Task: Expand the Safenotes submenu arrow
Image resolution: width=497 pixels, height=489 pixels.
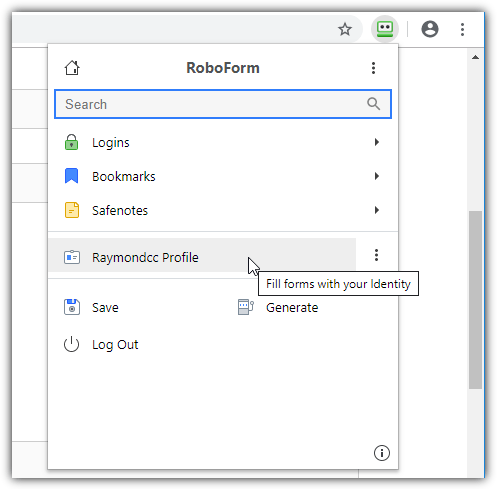Action: [x=377, y=210]
